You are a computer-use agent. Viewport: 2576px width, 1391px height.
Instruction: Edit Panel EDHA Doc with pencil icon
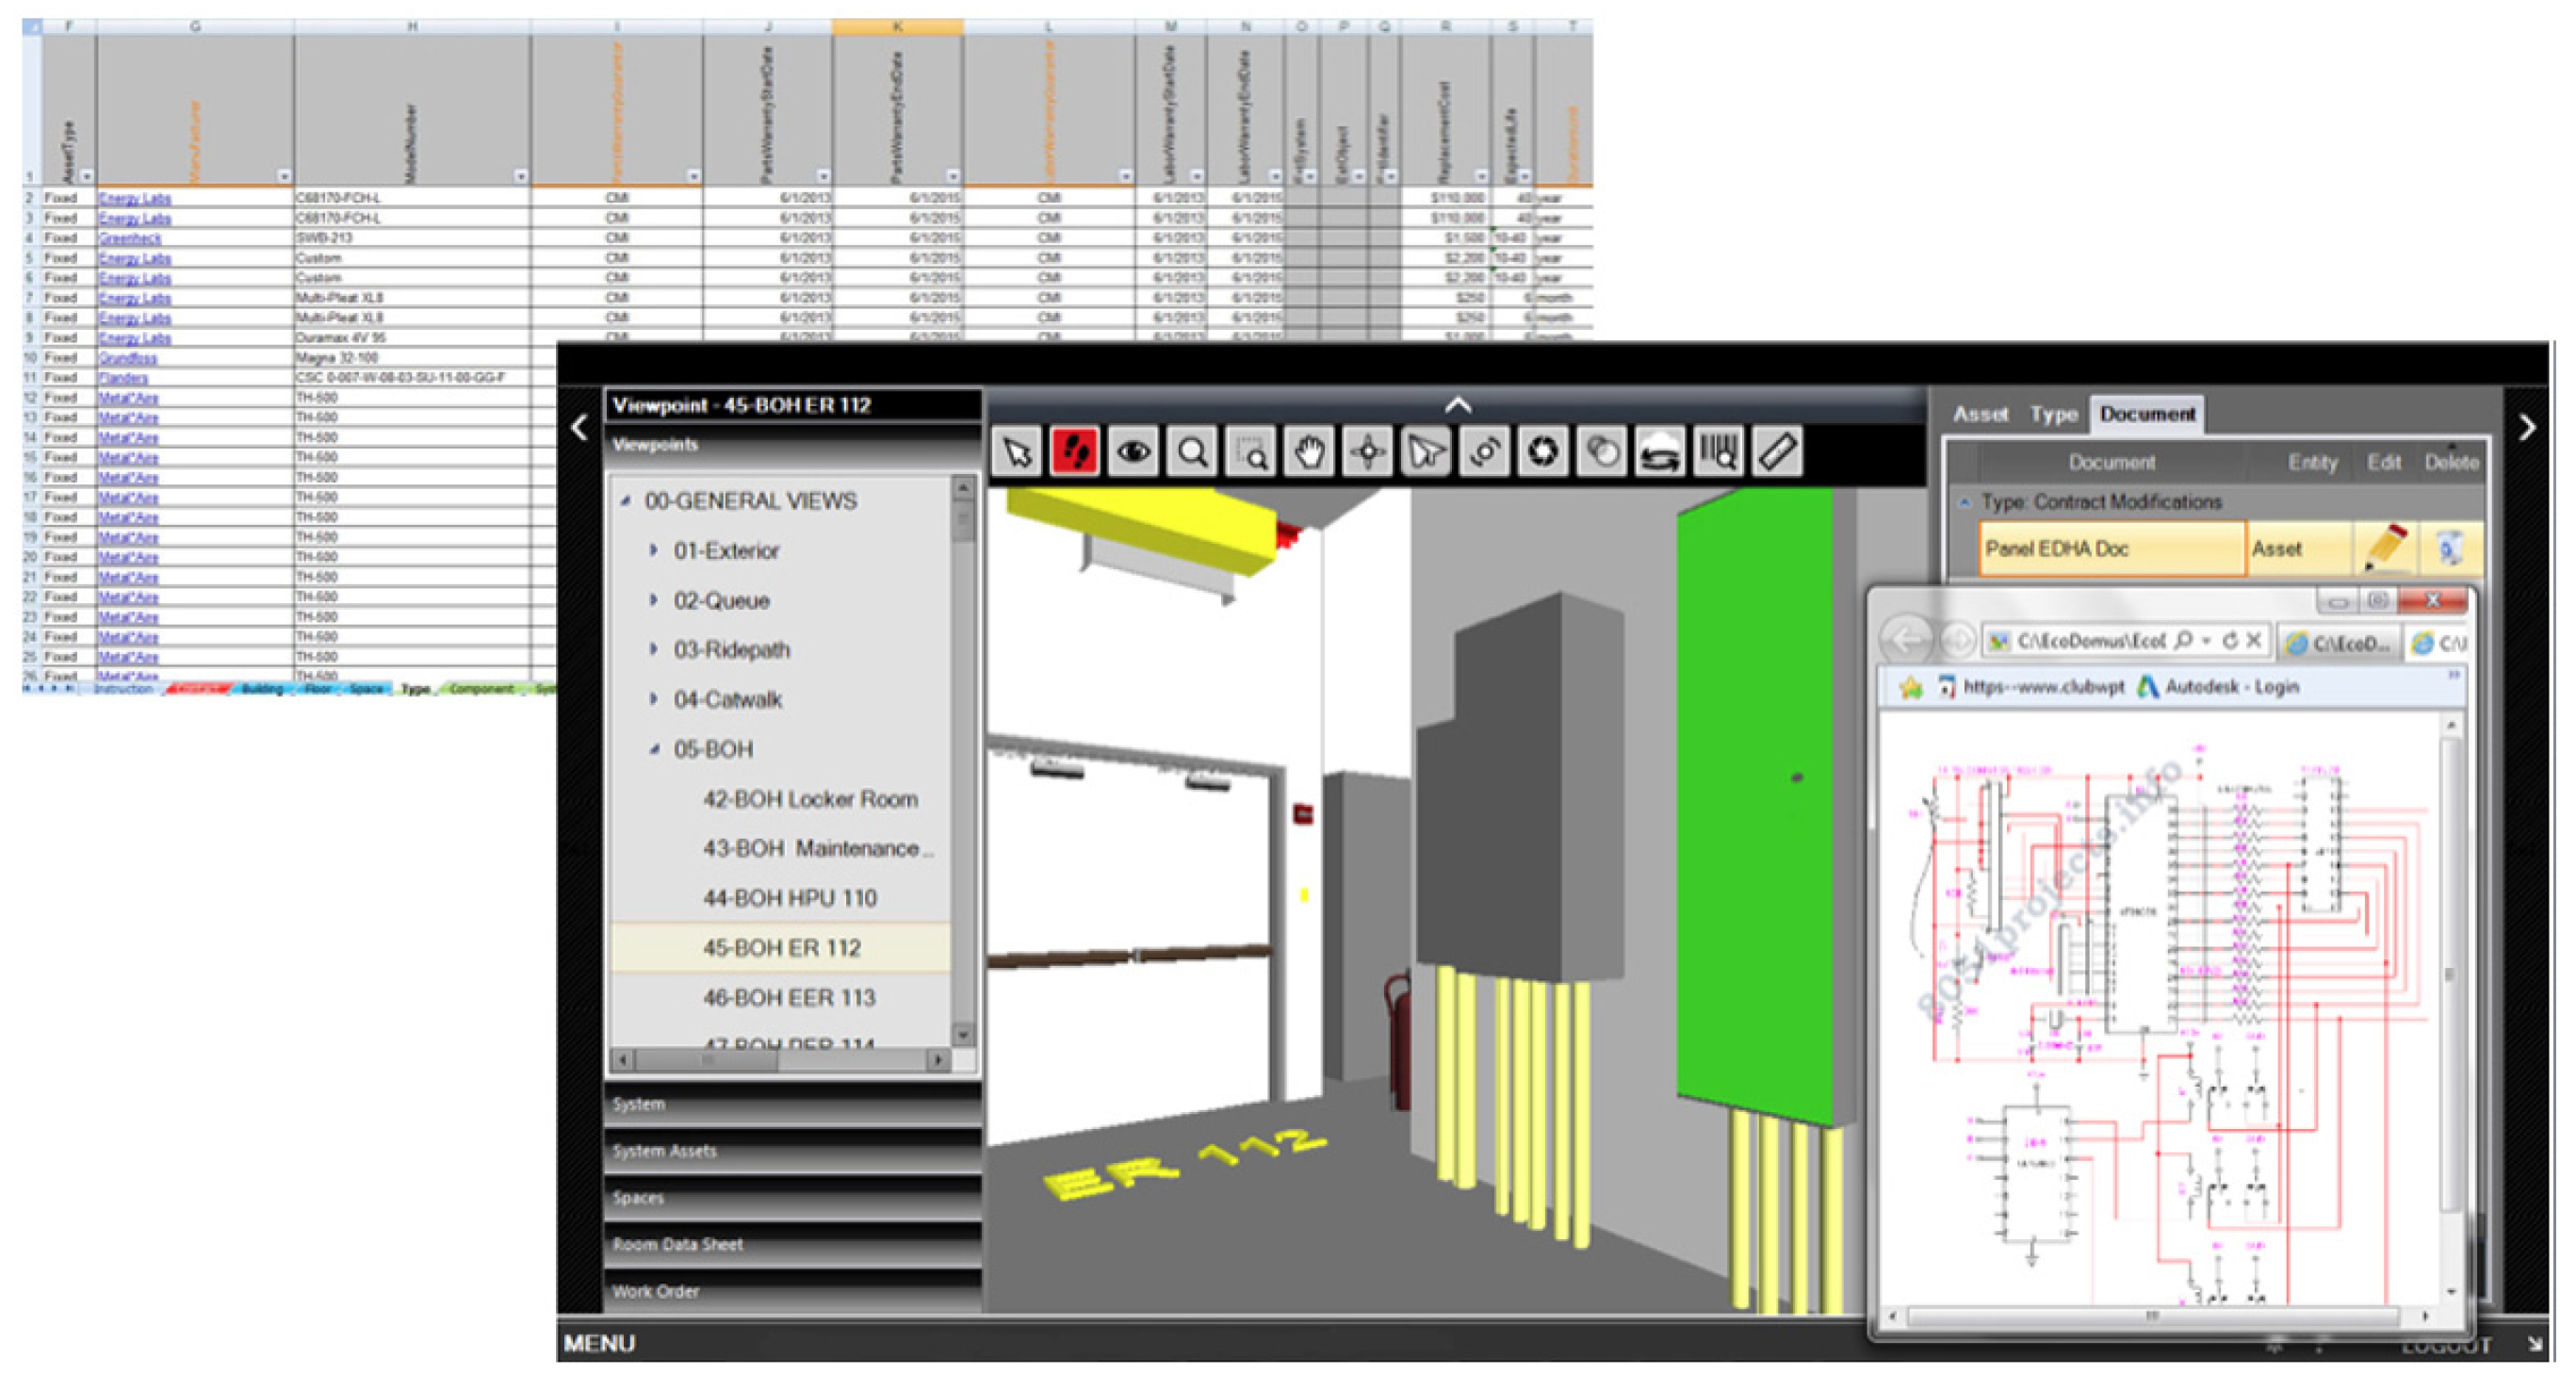tap(2385, 548)
